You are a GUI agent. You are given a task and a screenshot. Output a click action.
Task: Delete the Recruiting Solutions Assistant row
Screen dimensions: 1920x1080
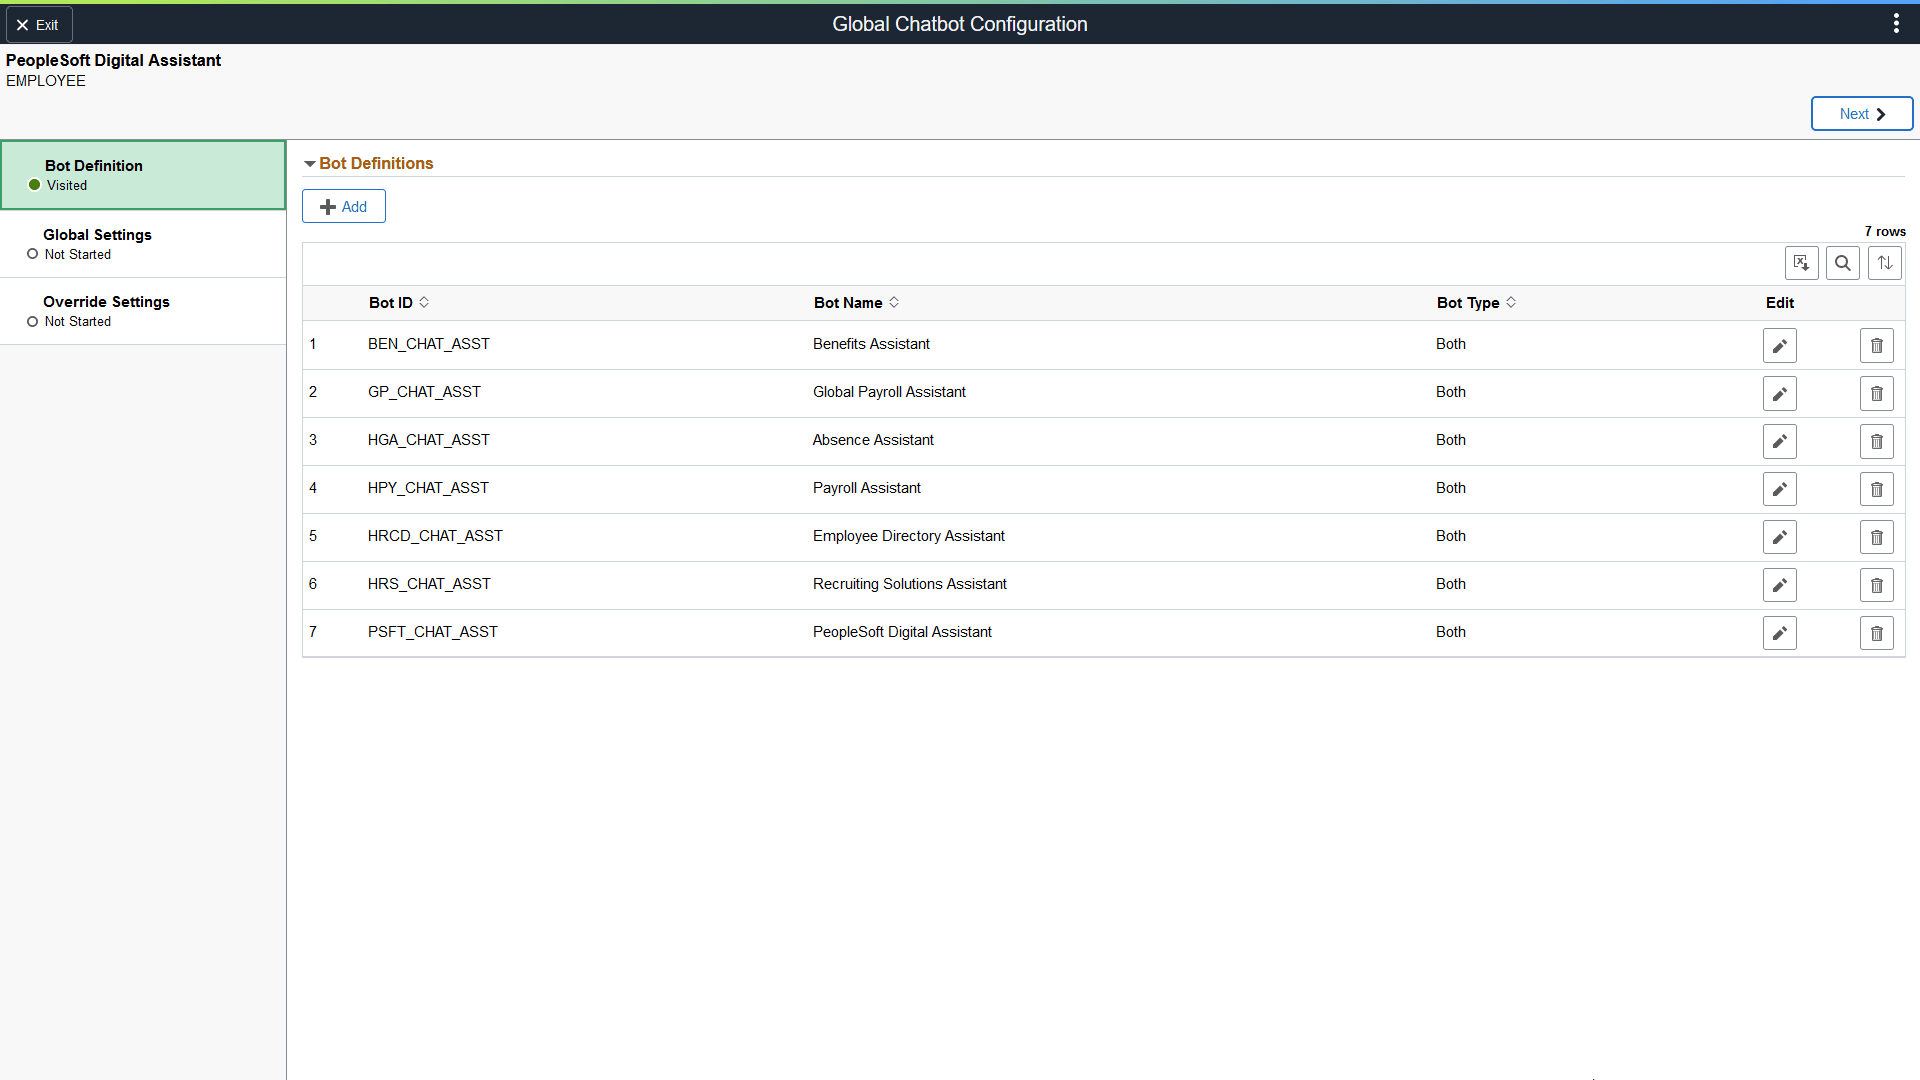tap(1876, 585)
